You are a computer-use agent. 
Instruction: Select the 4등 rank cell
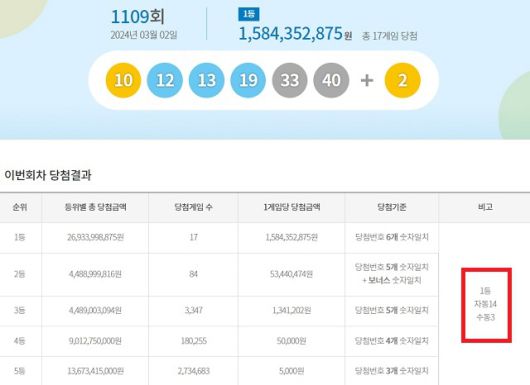click(x=20, y=341)
